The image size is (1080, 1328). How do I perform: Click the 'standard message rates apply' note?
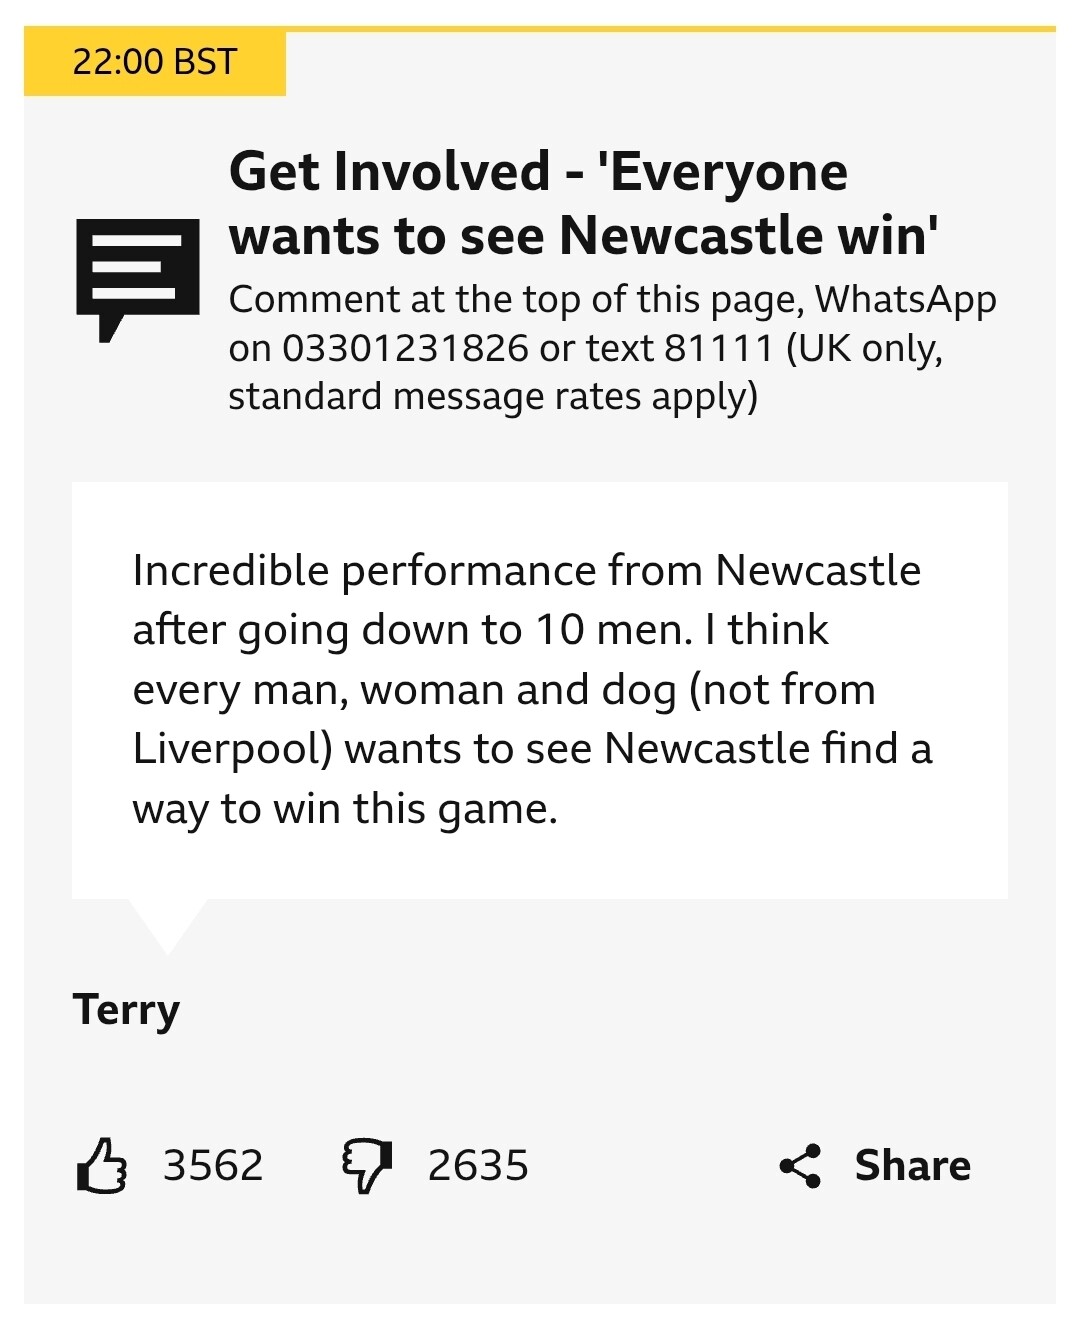point(492,397)
